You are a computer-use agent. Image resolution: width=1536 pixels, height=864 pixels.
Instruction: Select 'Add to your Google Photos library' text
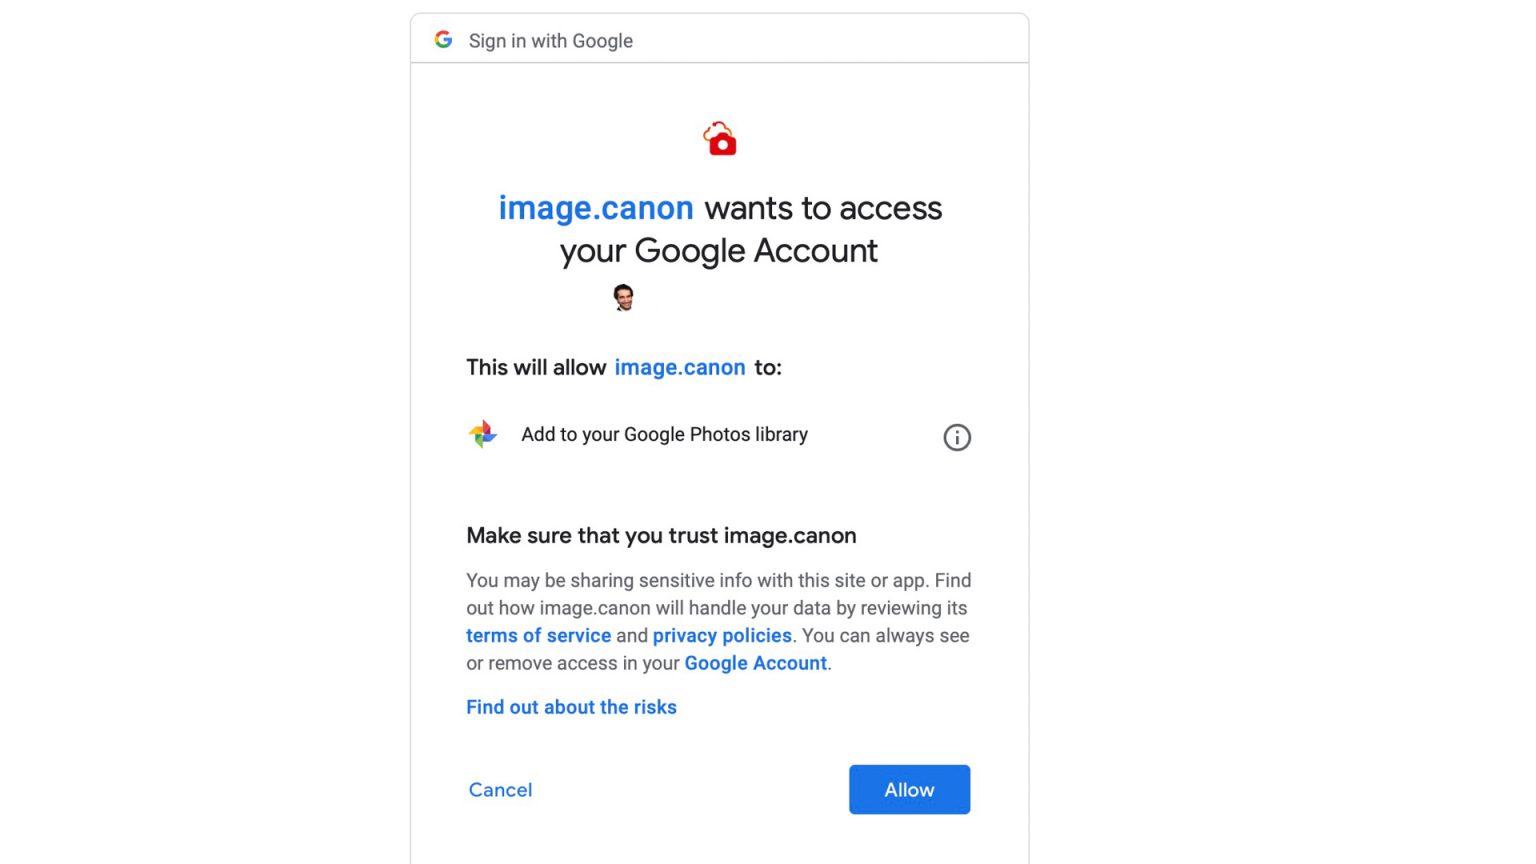pos(664,434)
